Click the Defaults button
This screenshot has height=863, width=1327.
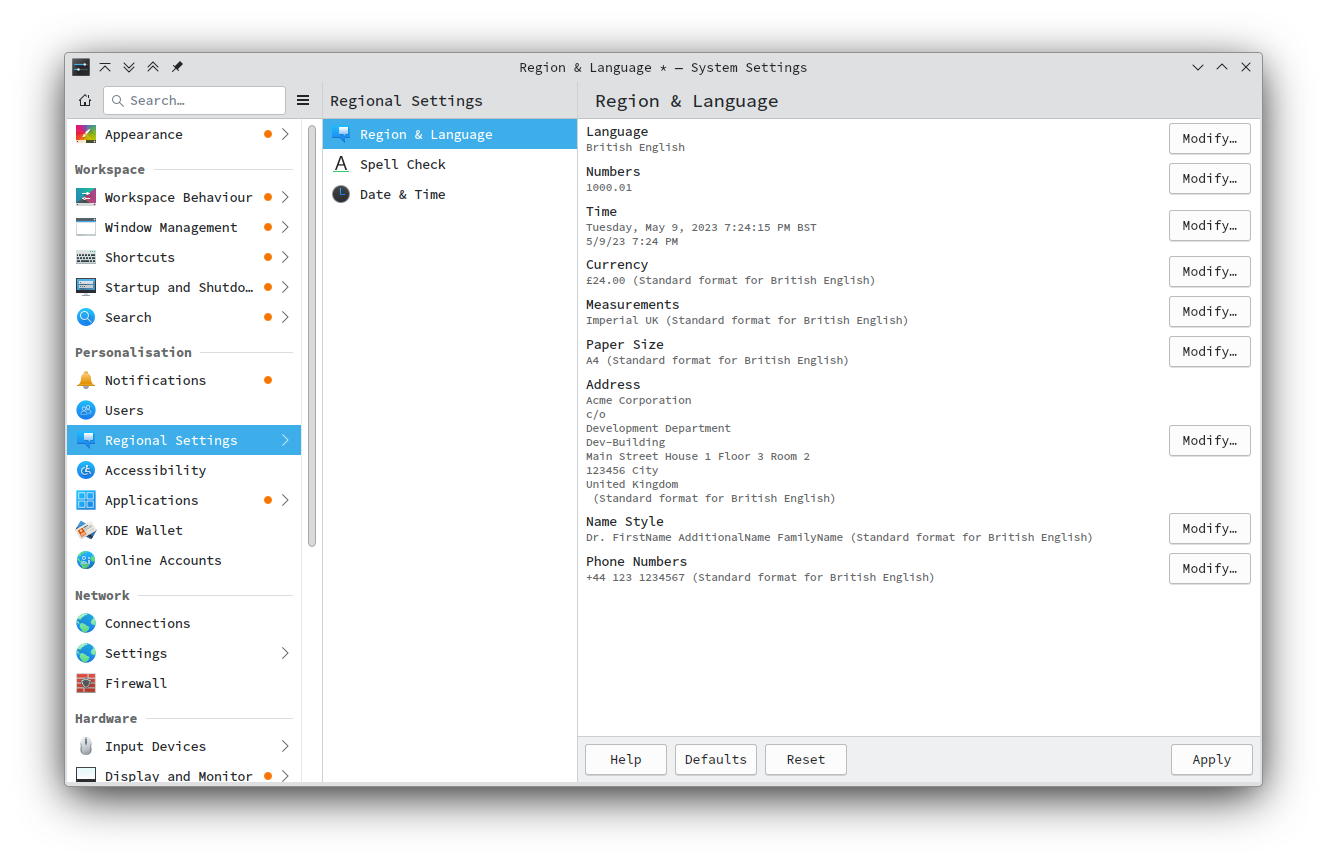(716, 760)
